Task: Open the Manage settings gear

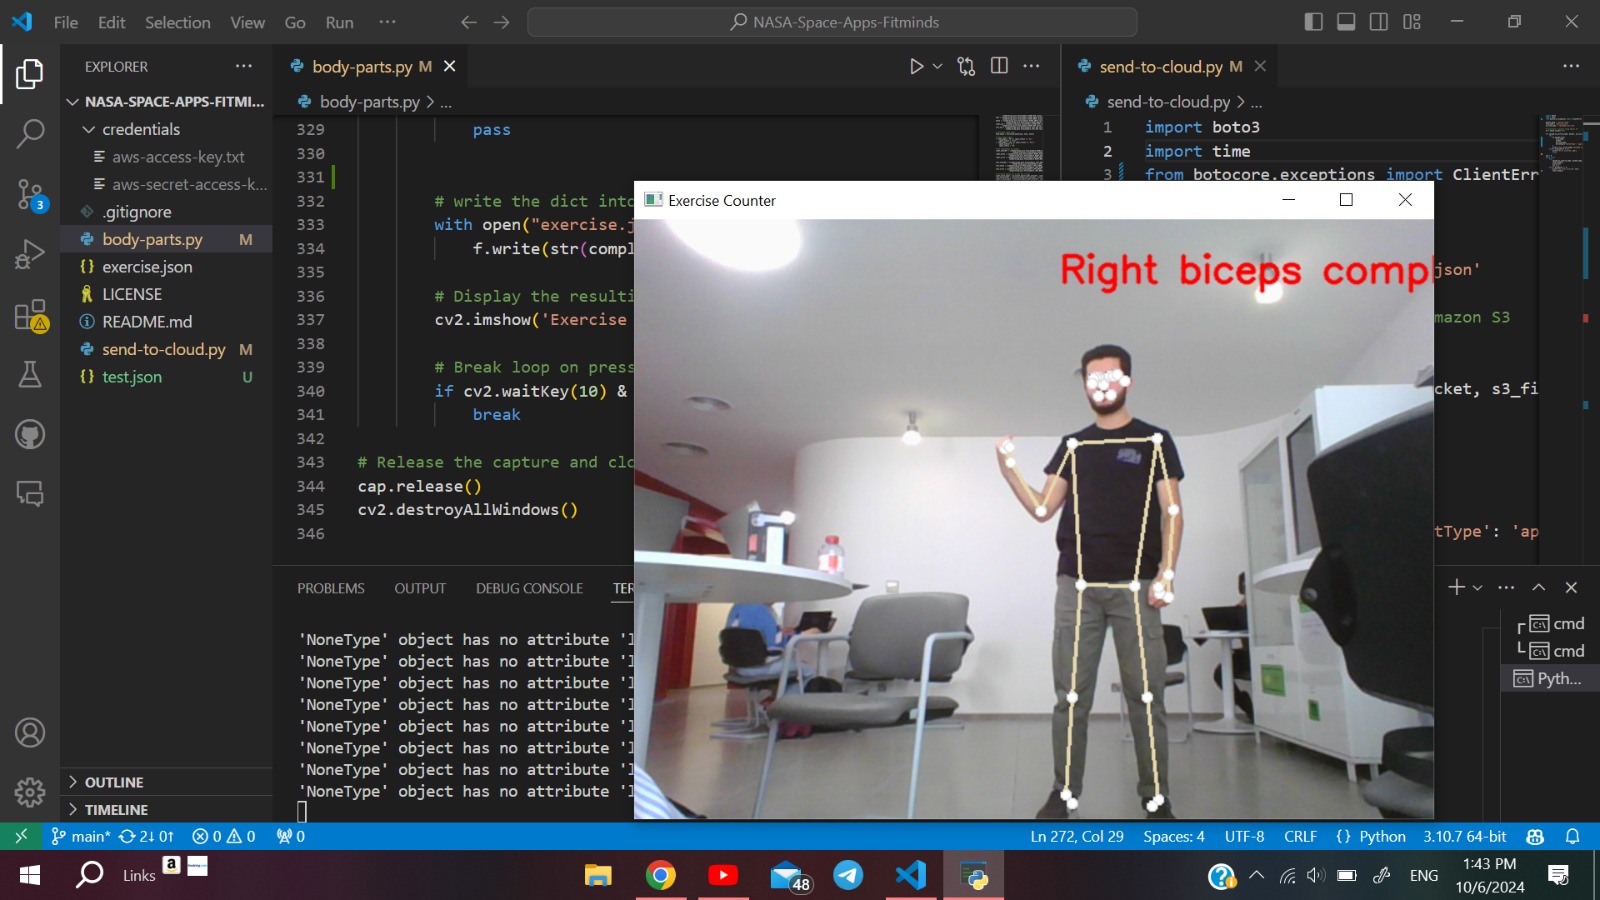Action: 30,792
